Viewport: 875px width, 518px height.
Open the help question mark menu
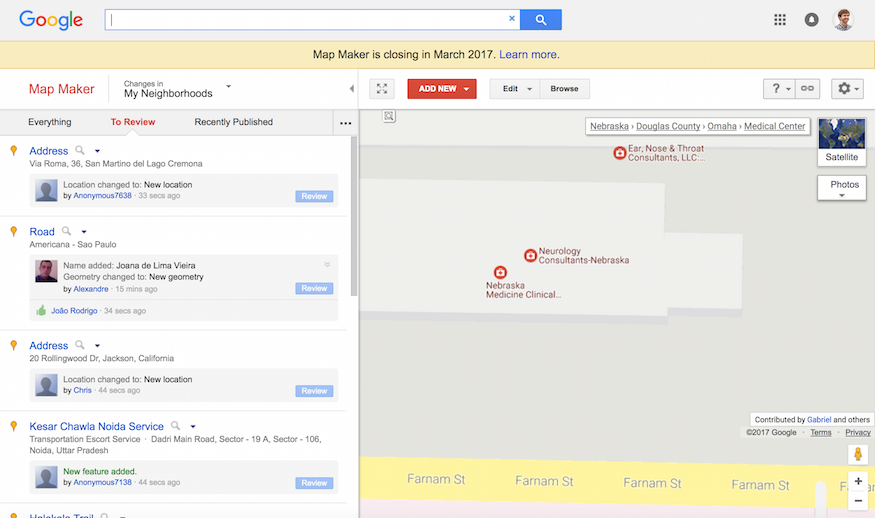click(x=779, y=89)
